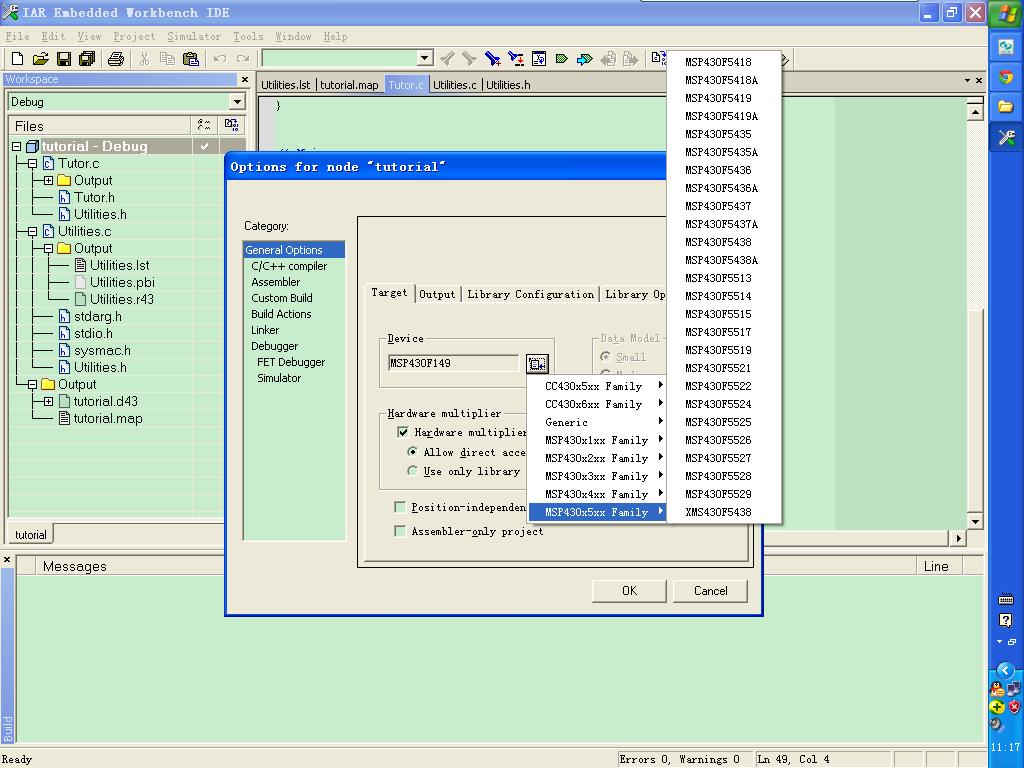The height and width of the screenshot is (768, 1024).
Task: Open the Project menu
Action: 134,37
